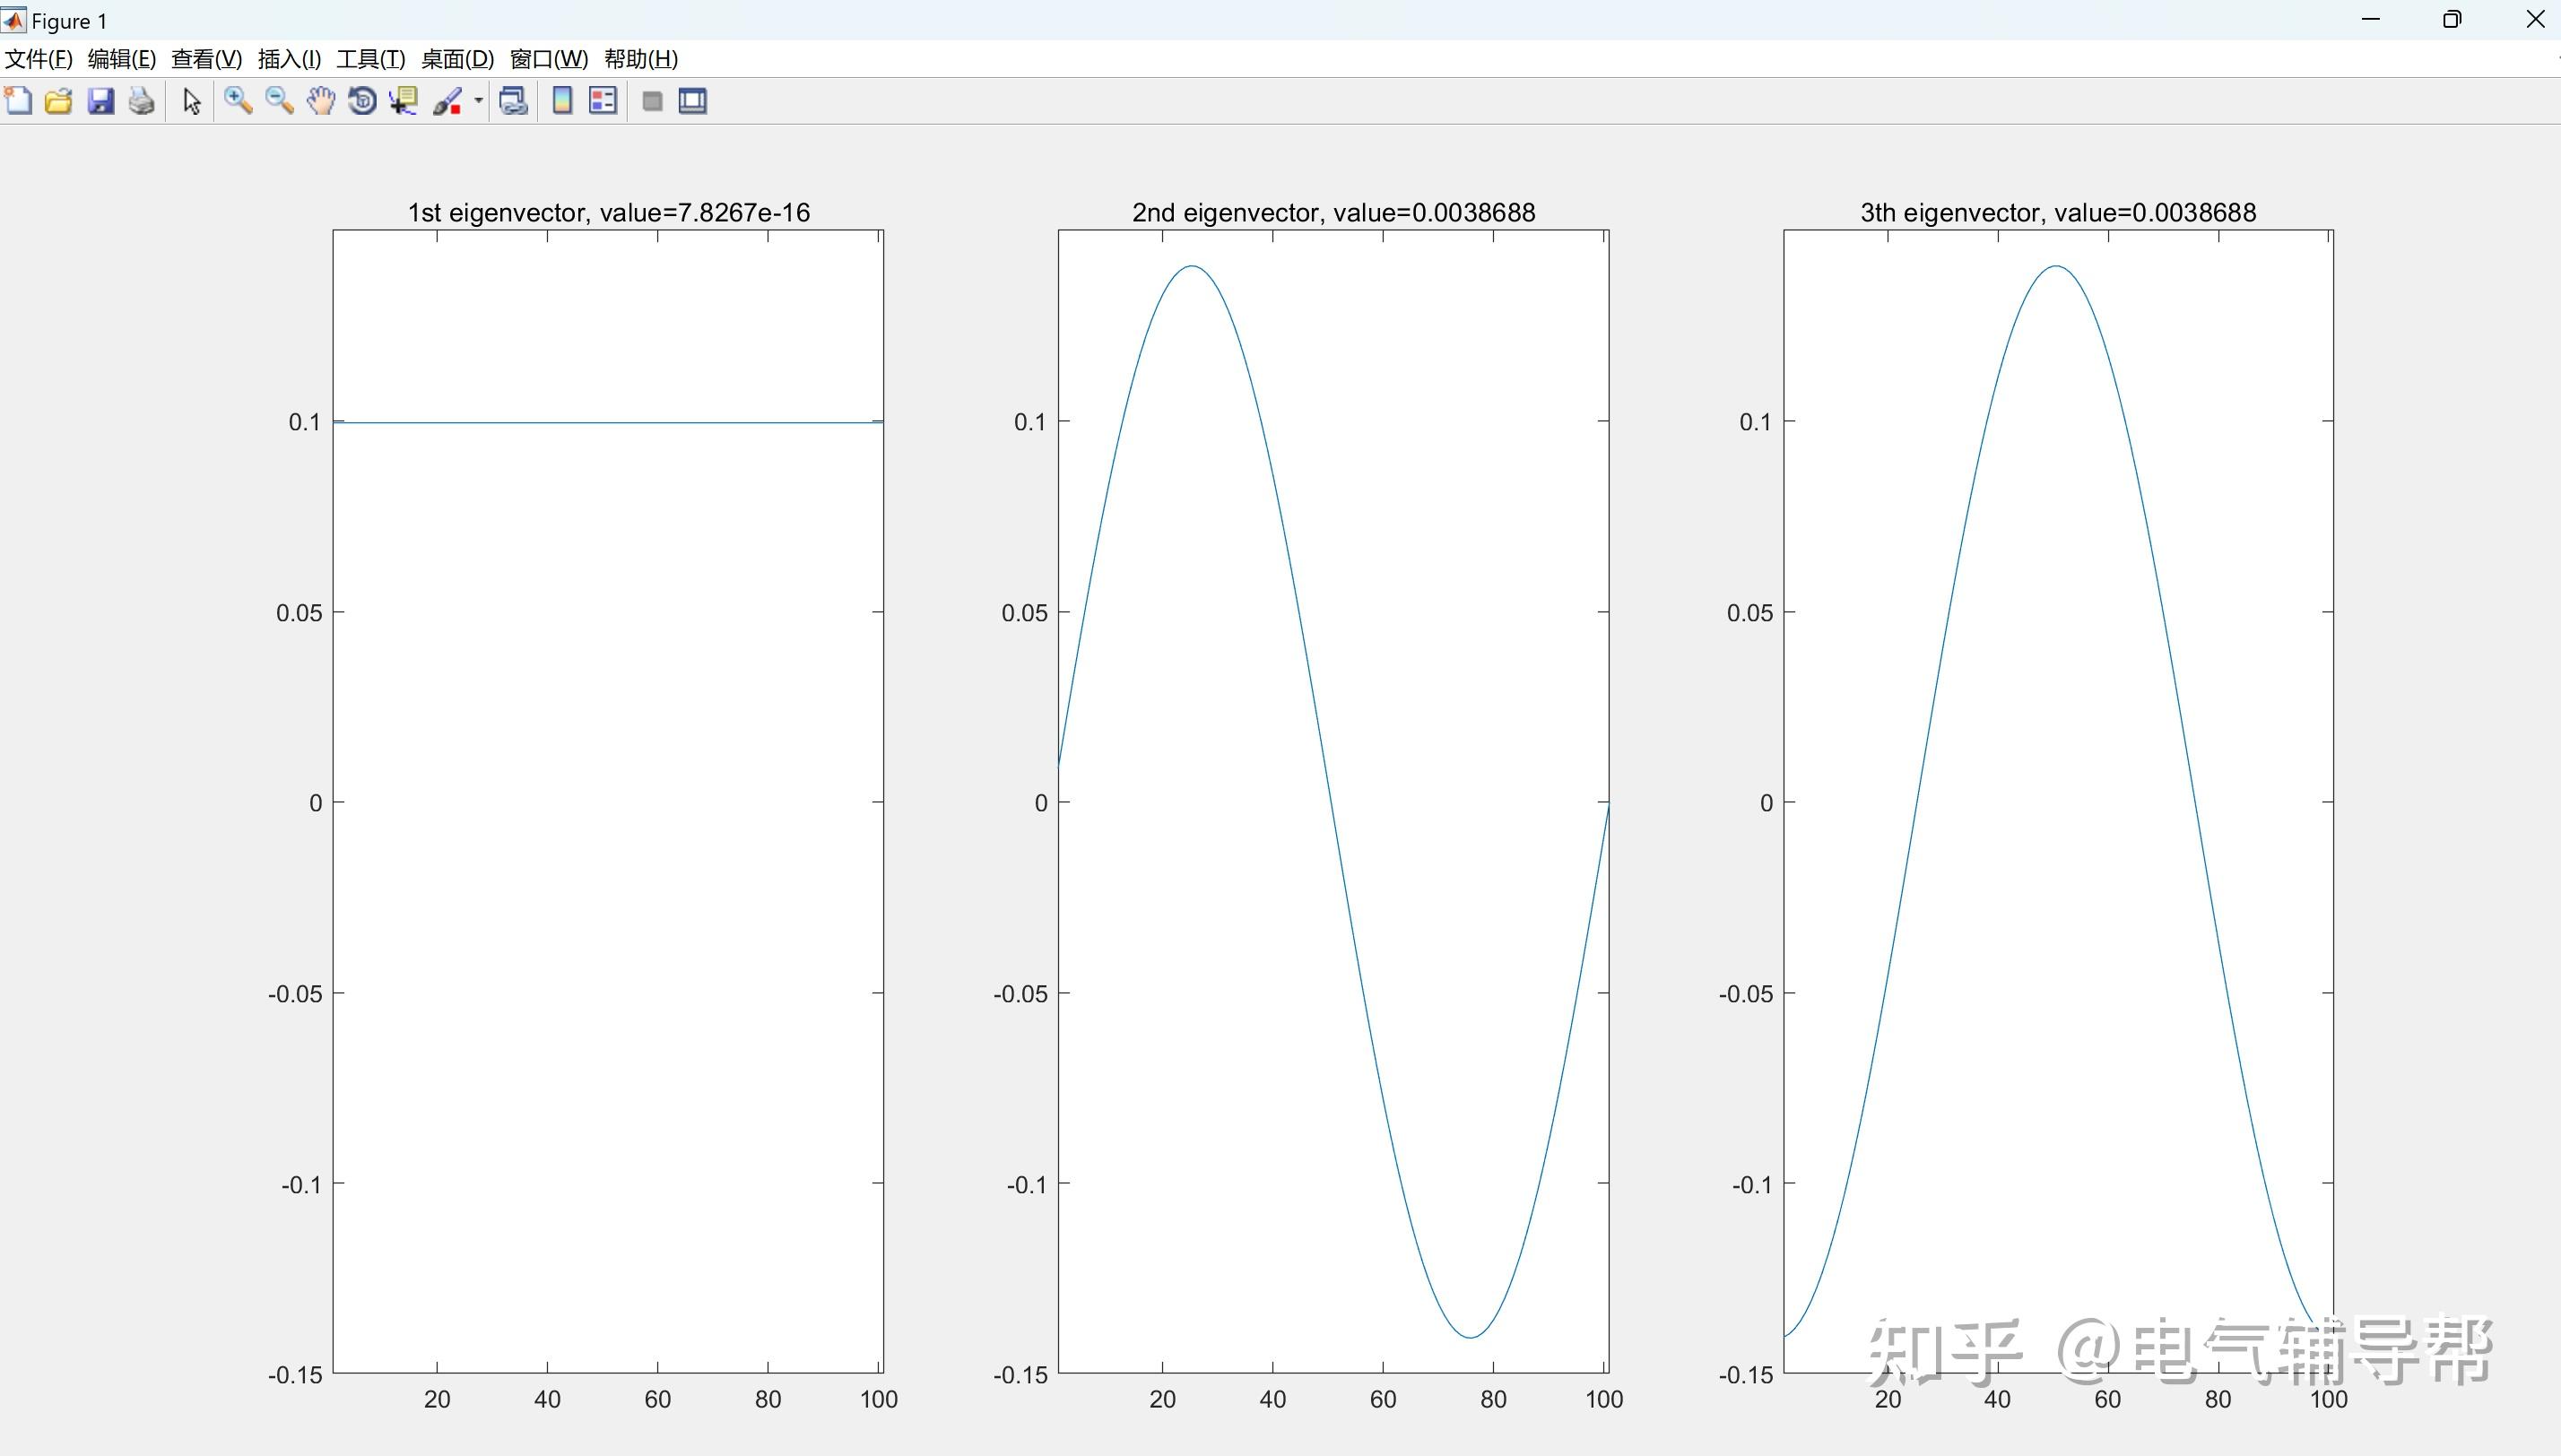Viewport: 2561px width, 1456px height.
Task: Open the 工具(T) menu
Action: [x=370, y=59]
